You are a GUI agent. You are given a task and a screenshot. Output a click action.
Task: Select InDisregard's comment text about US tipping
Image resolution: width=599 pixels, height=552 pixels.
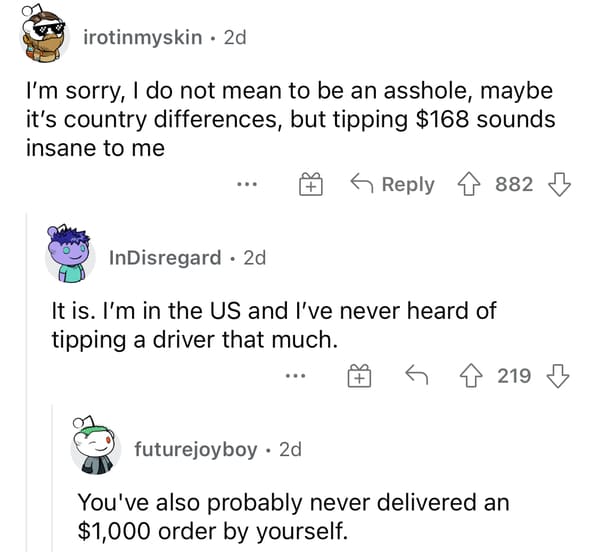[274, 325]
